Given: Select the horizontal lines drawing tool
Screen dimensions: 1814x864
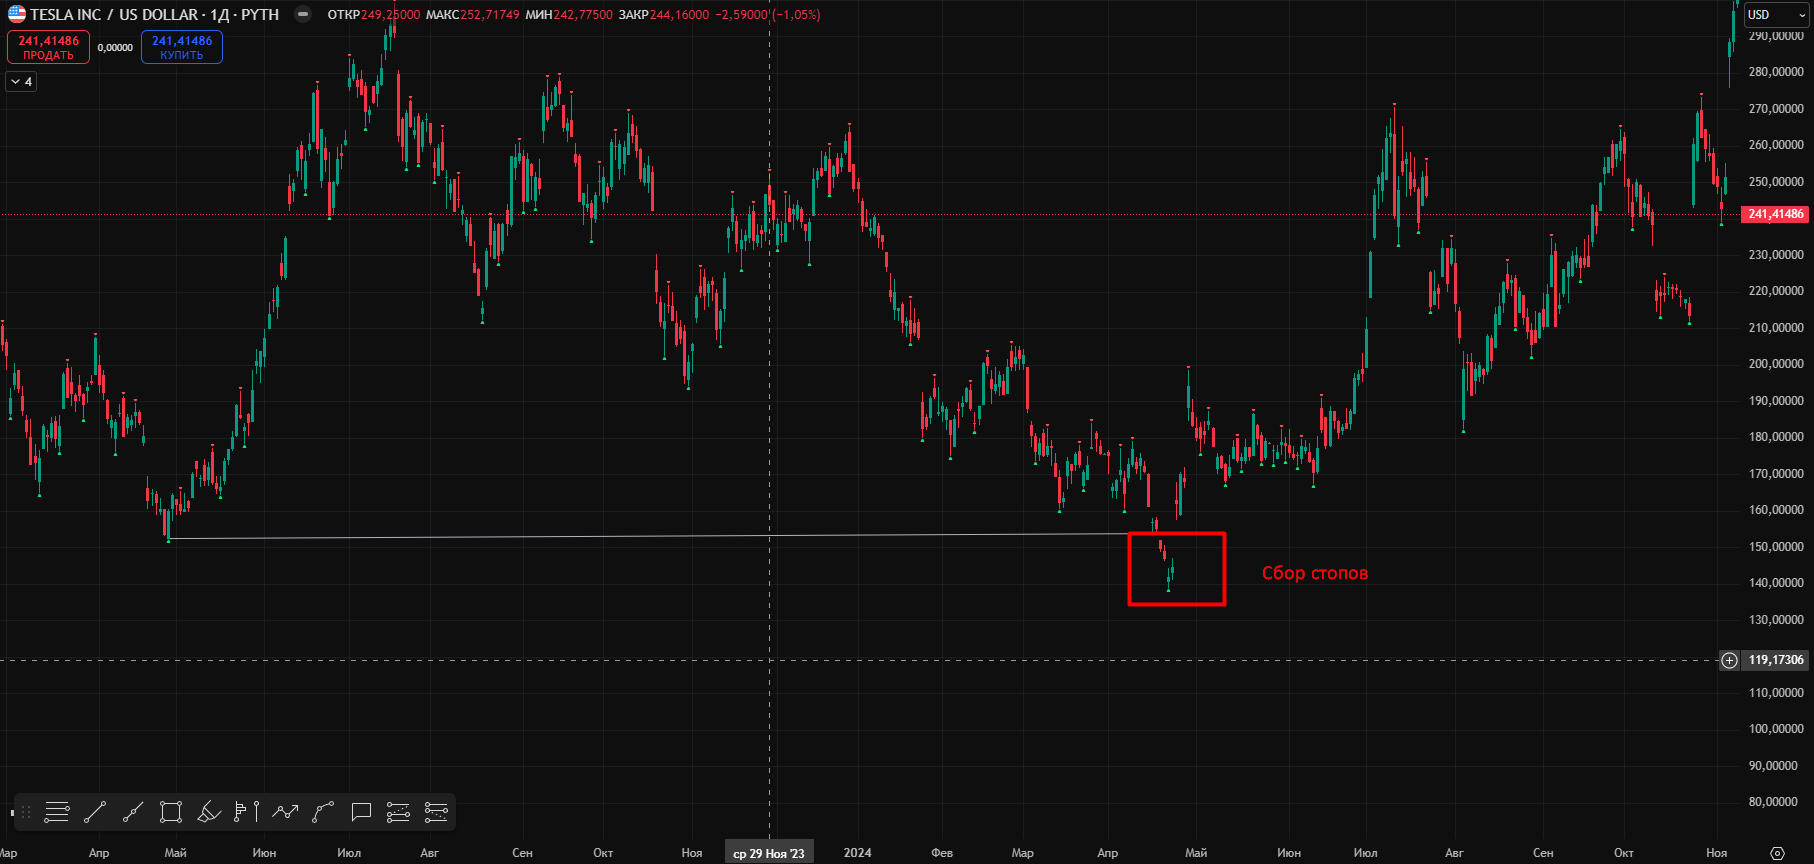Looking at the screenshot, I should [57, 812].
